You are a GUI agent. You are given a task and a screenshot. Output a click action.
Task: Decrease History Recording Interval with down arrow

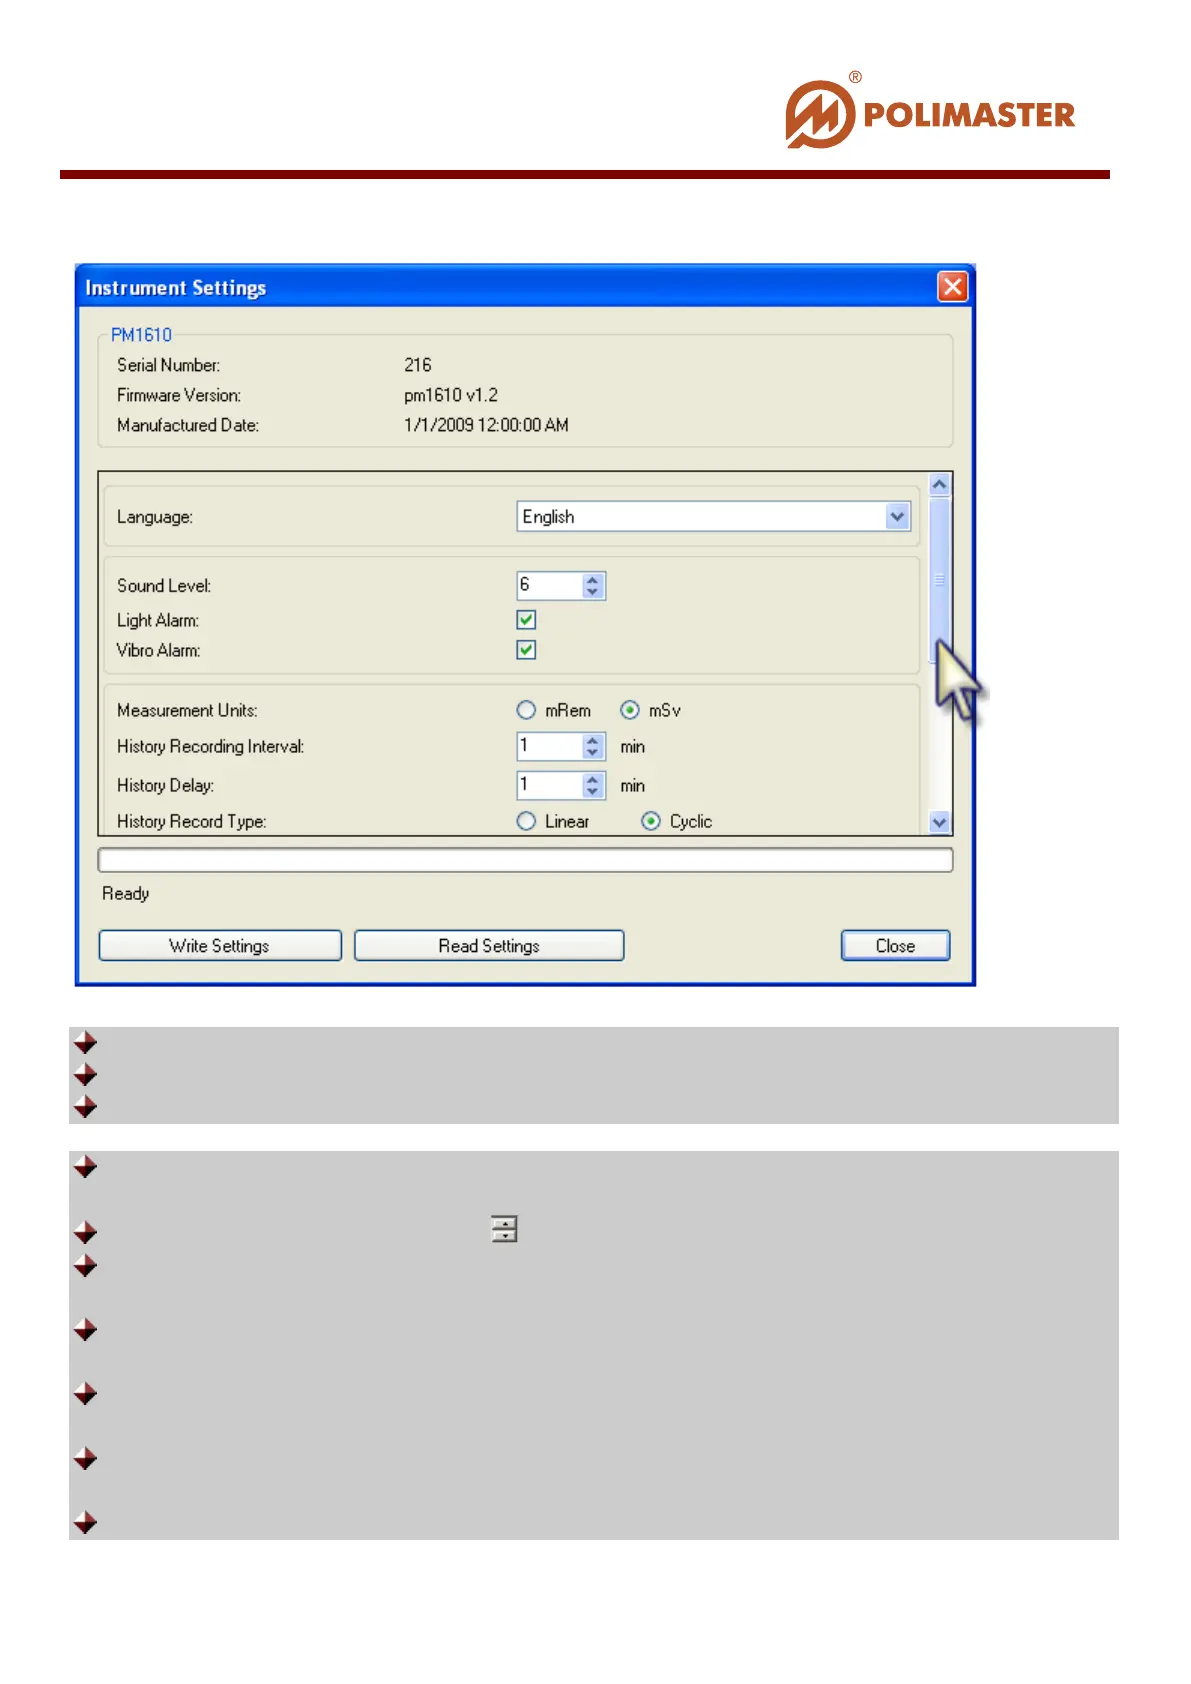[593, 753]
